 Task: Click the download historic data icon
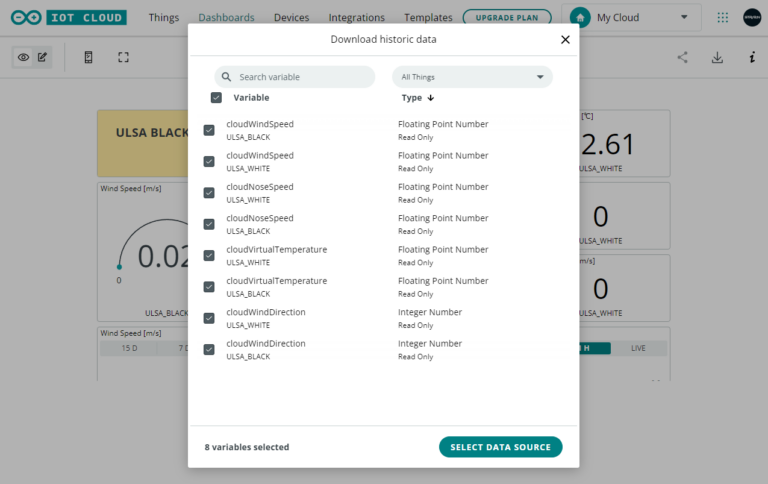click(717, 57)
